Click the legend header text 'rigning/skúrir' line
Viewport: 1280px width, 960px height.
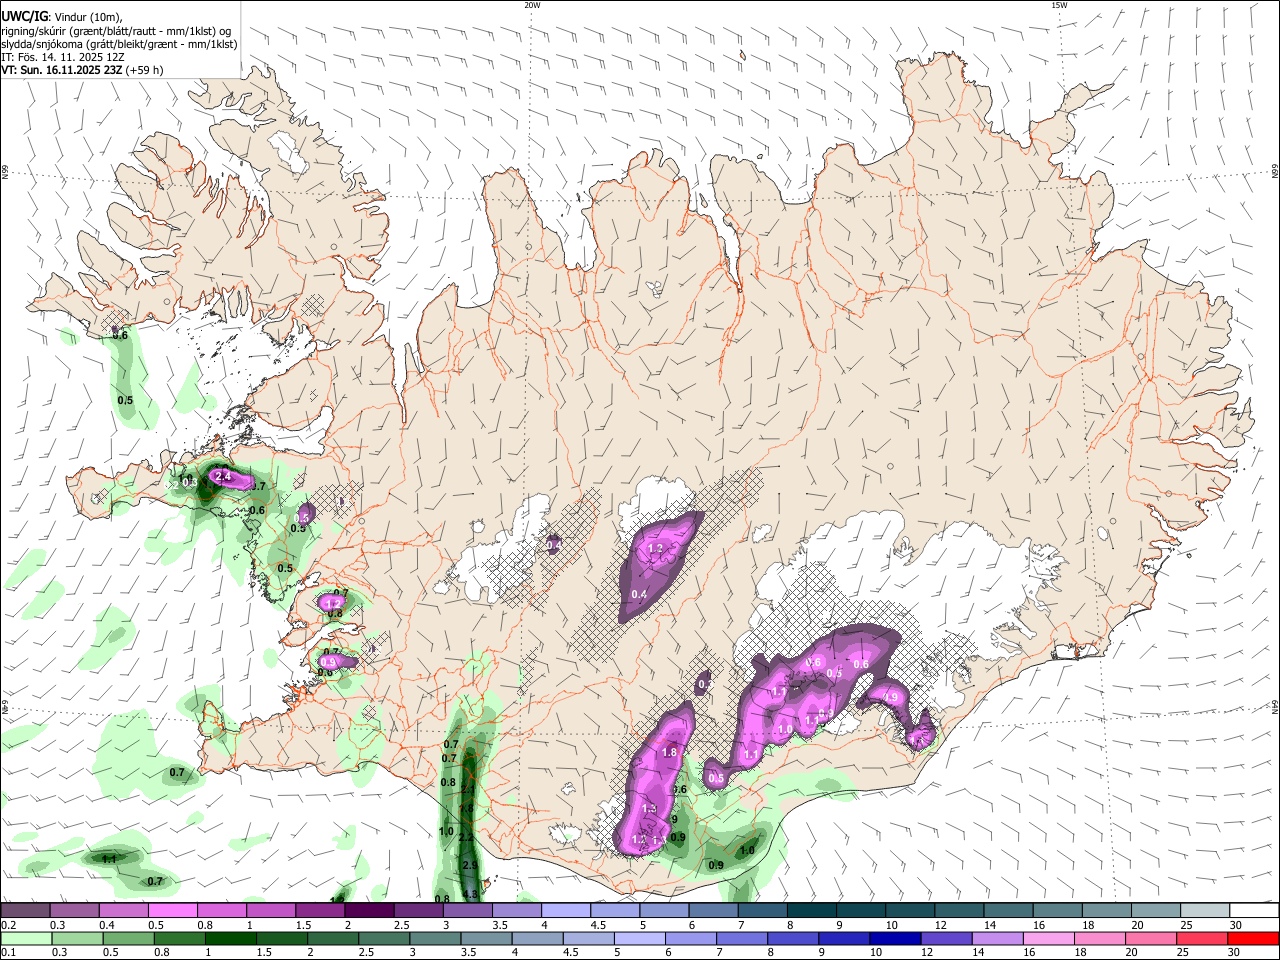point(115,29)
